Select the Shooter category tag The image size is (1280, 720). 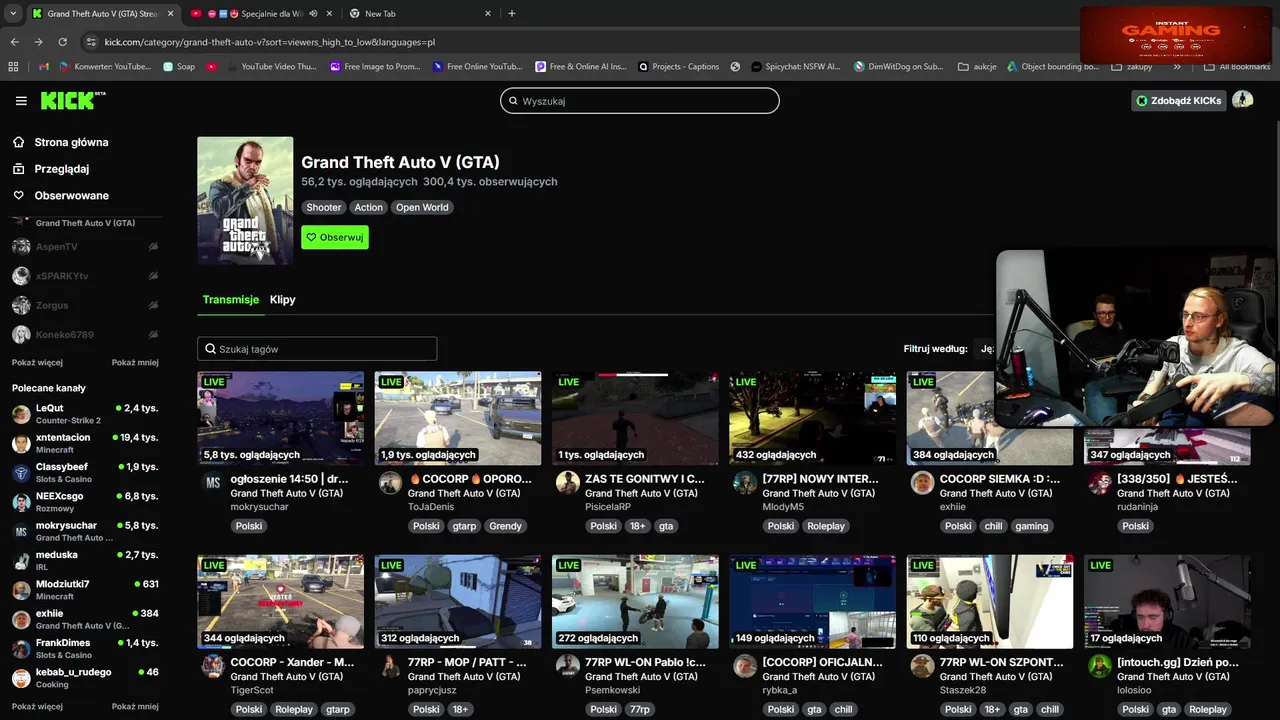coord(323,207)
